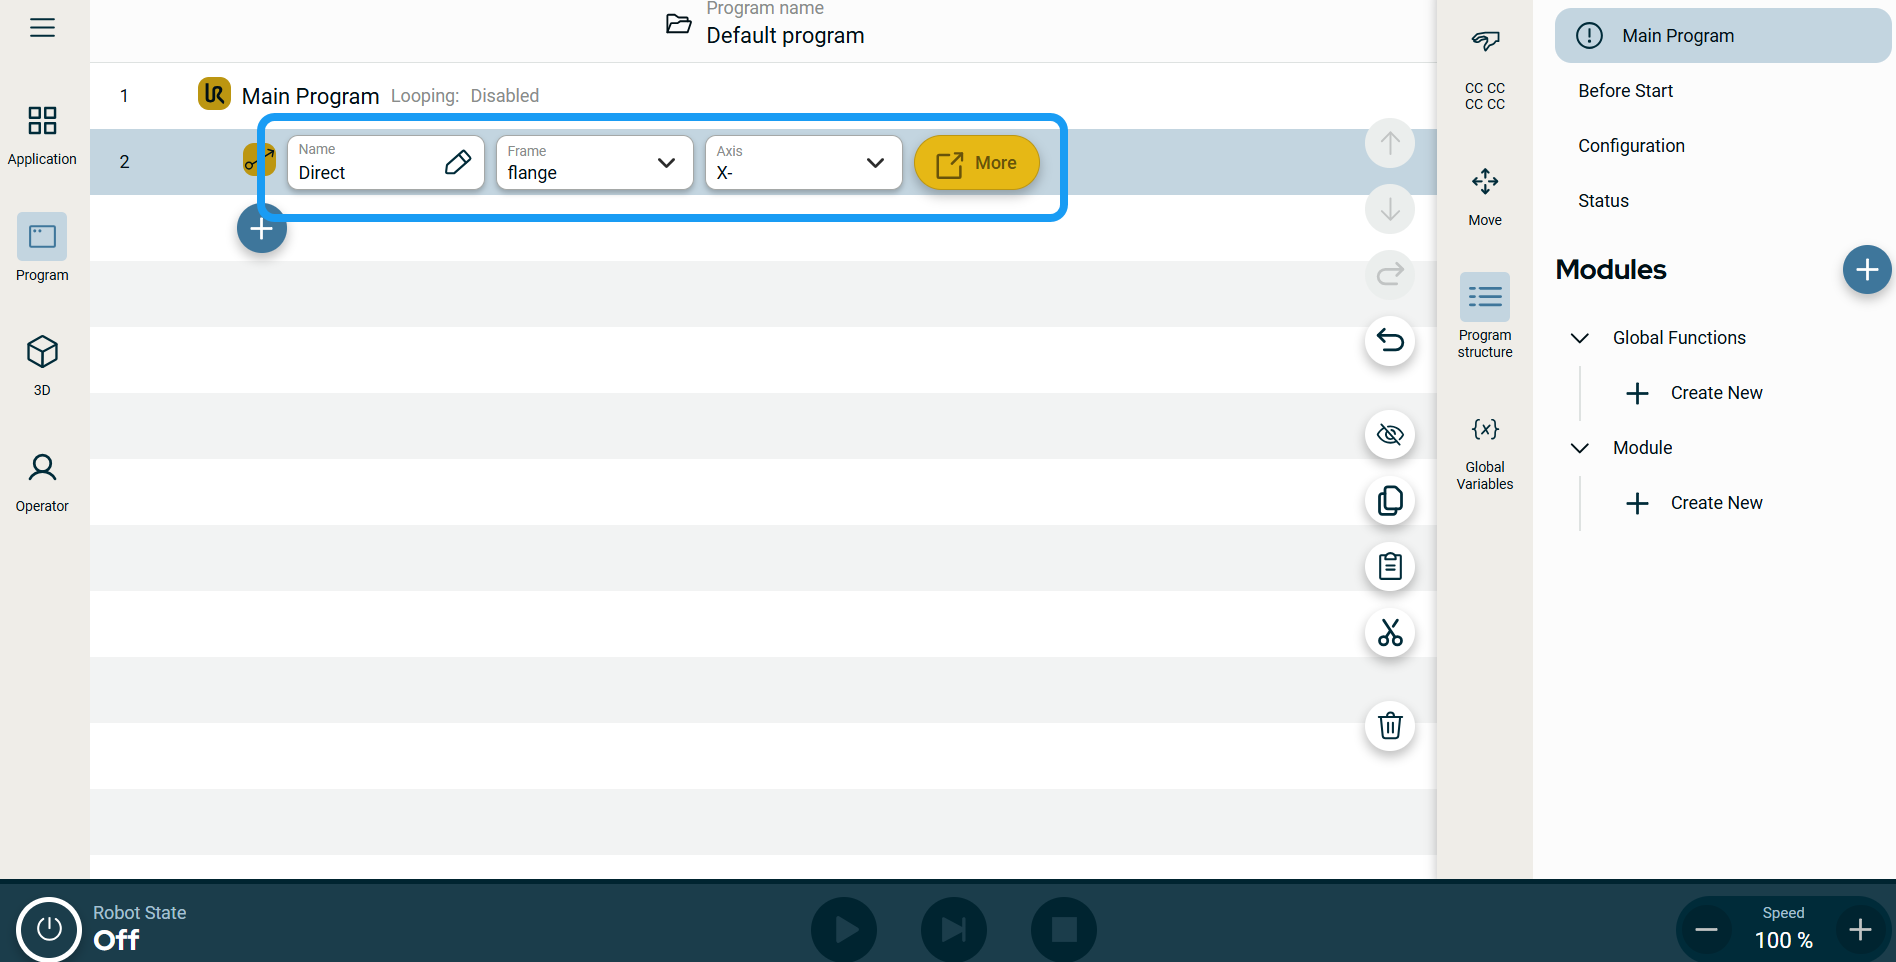Increase speed with plus button
1896x962 pixels.
coord(1860,930)
